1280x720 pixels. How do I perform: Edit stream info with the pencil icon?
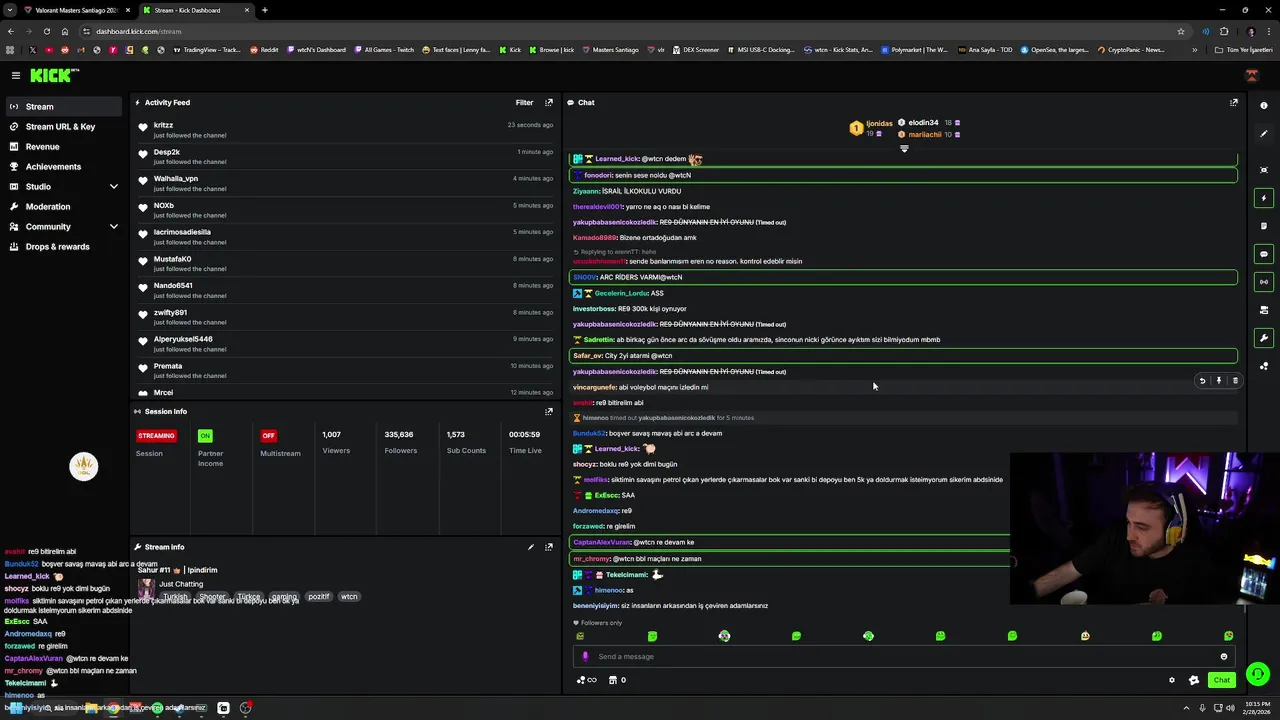tap(531, 547)
